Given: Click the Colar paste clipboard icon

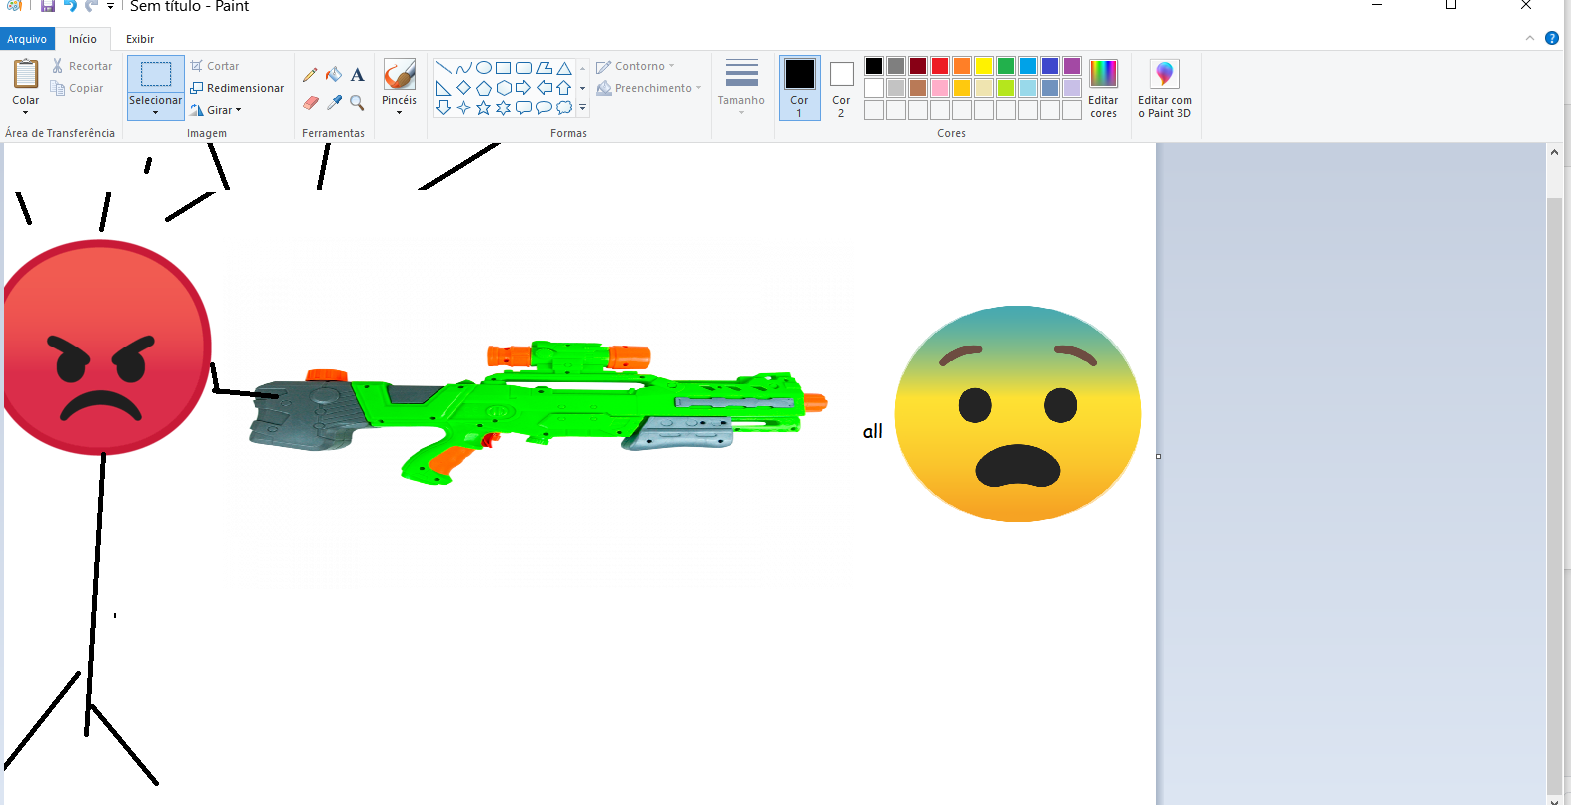Looking at the screenshot, I should pos(26,74).
